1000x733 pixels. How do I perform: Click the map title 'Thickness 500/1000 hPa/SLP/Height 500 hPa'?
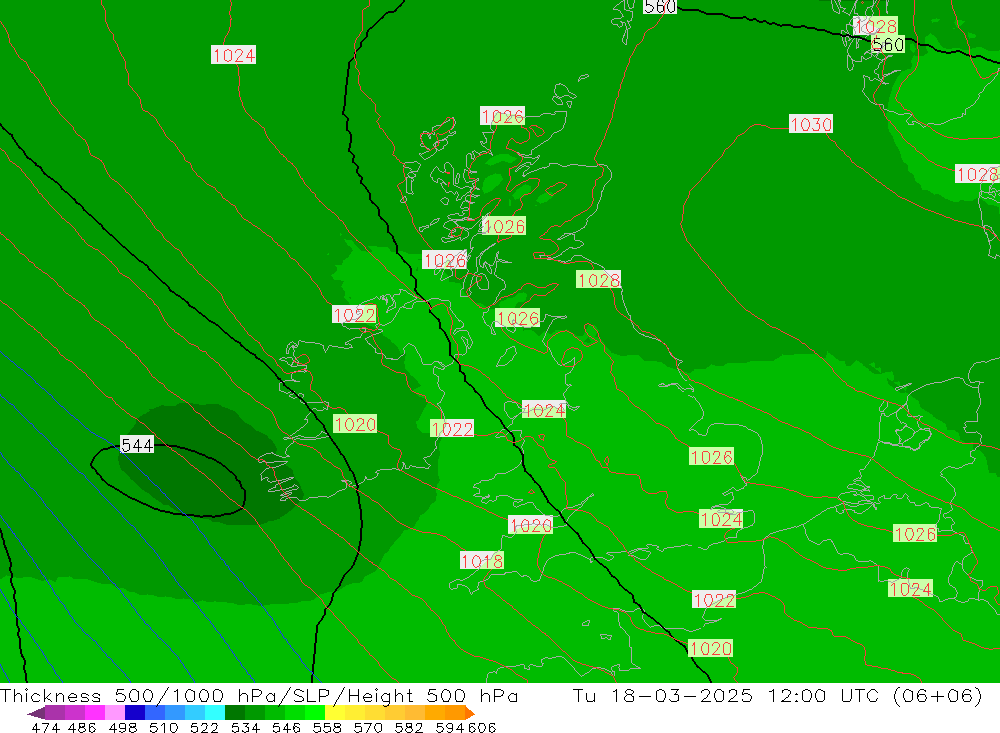[259, 695]
